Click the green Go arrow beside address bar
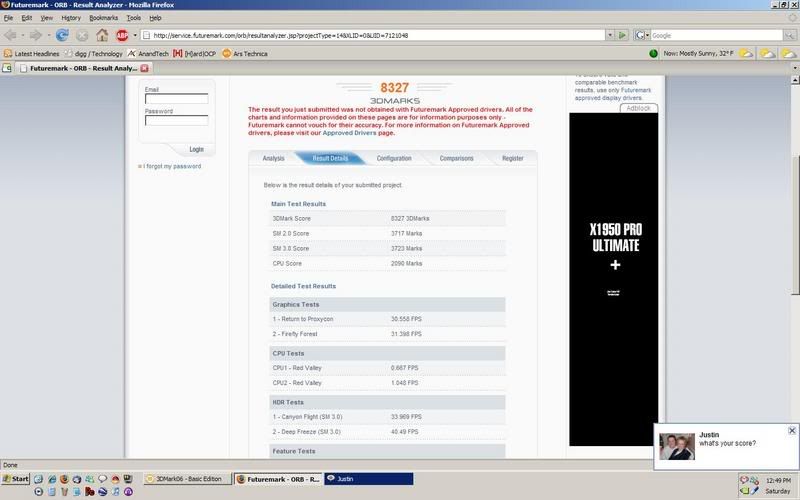Viewport: 800px width, 500px height. click(622, 35)
